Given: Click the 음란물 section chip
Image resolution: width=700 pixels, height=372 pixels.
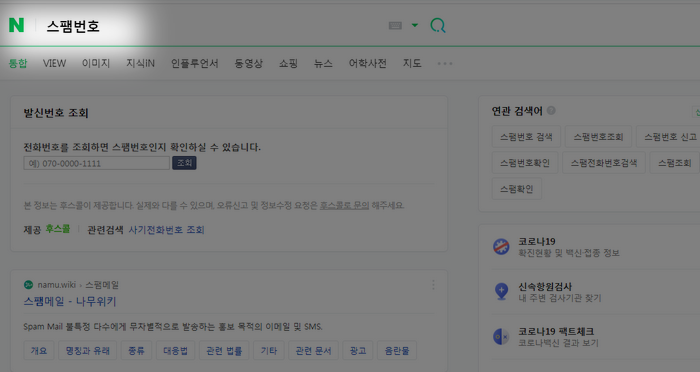Looking at the screenshot, I should coord(397,351).
